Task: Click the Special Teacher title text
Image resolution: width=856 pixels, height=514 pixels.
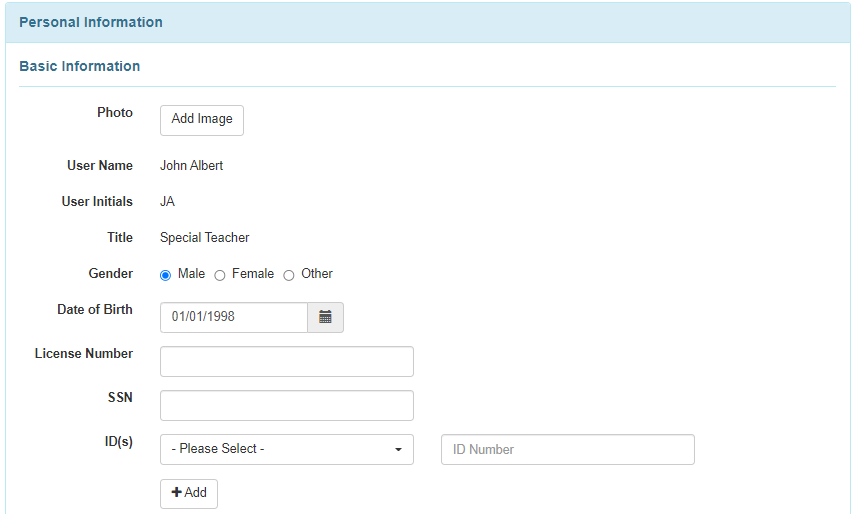Action: pos(205,238)
